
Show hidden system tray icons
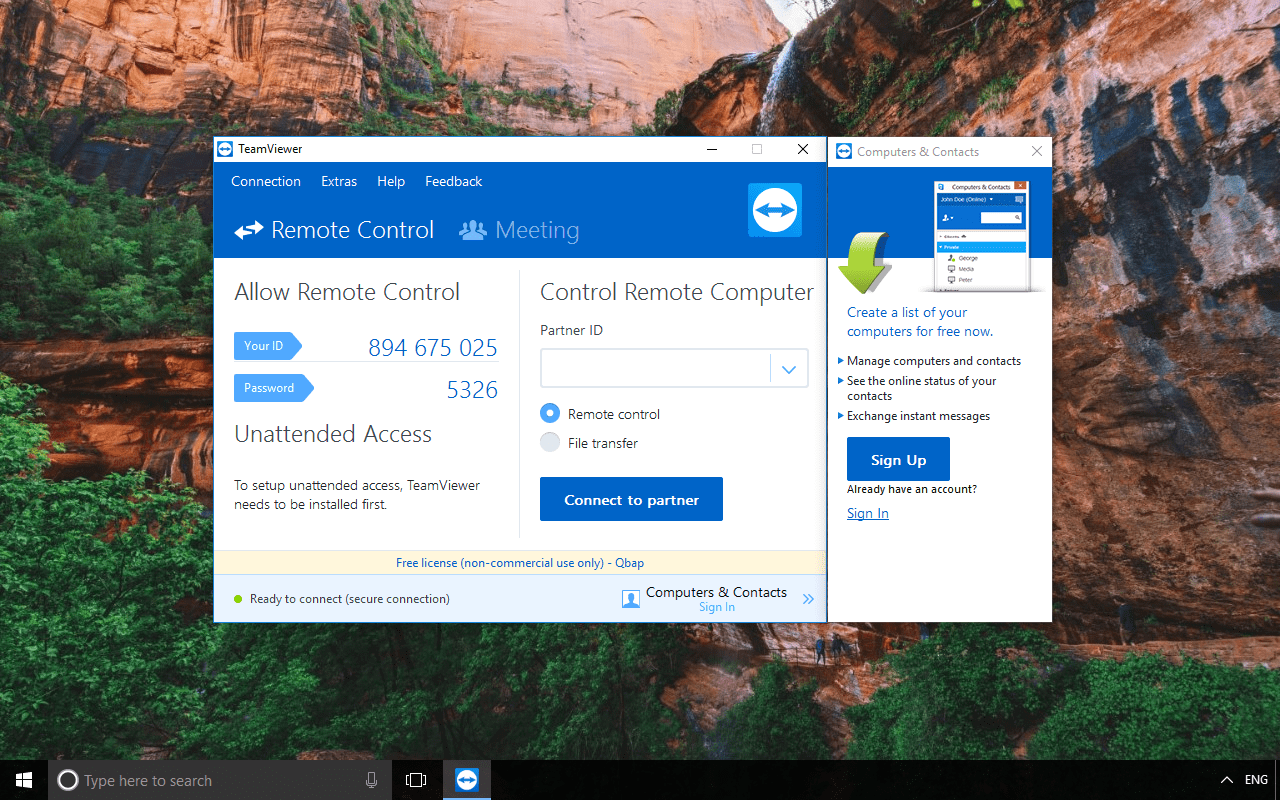click(x=1227, y=780)
